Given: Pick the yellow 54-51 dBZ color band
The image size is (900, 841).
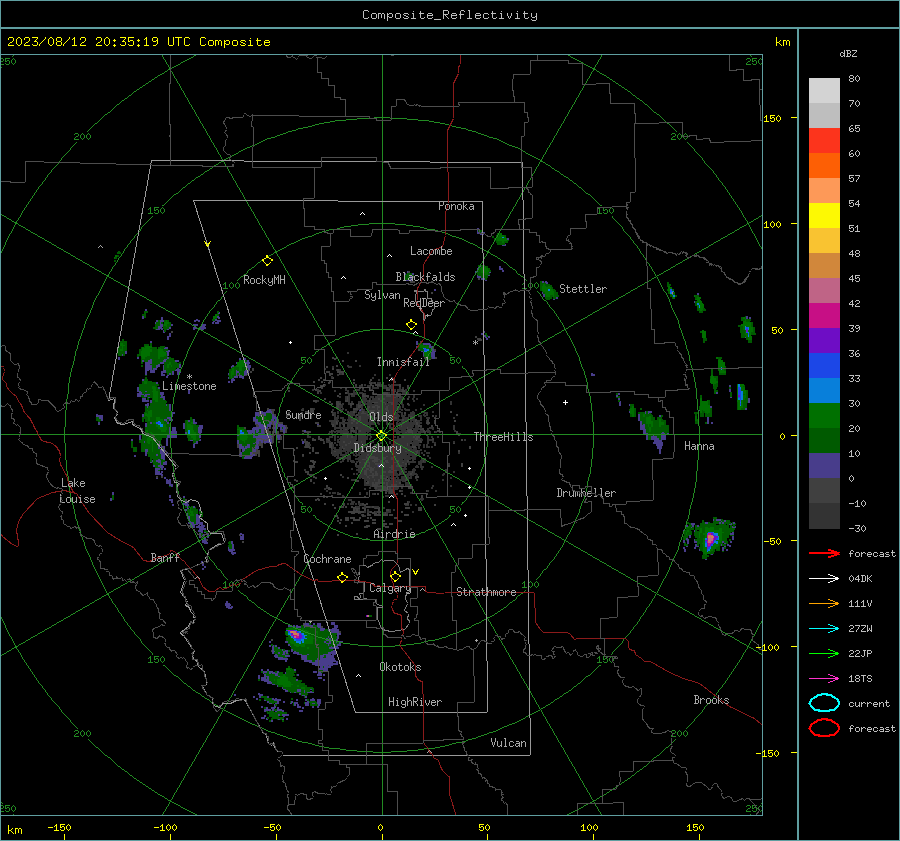Looking at the screenshot, I should (824, 216).
